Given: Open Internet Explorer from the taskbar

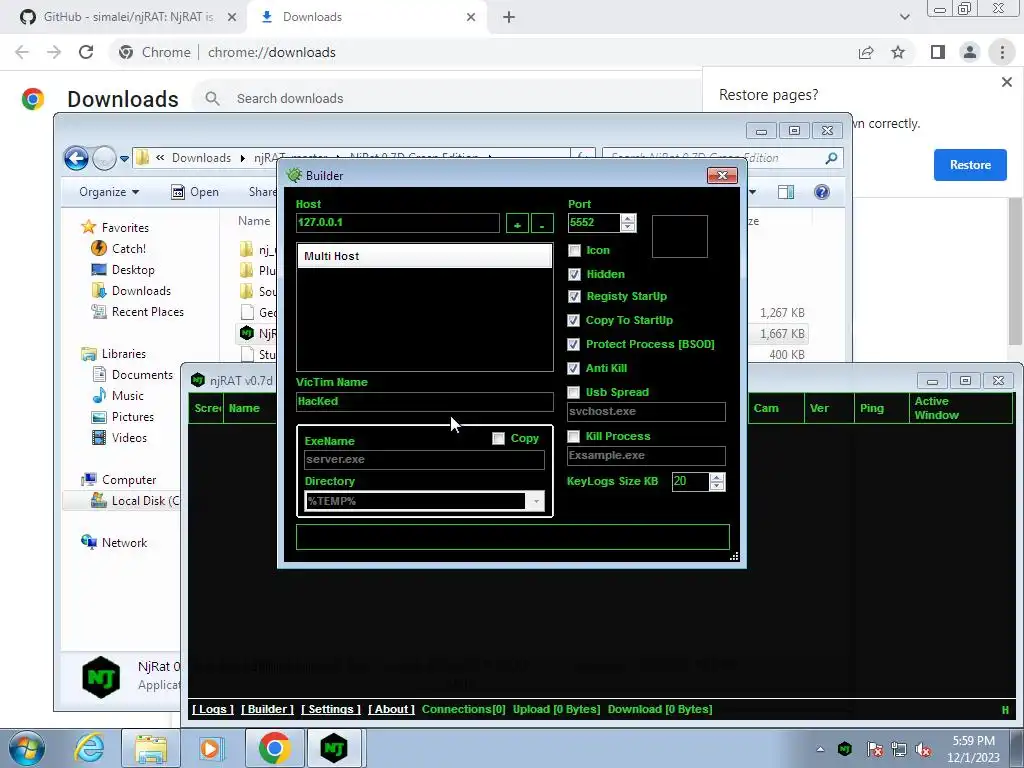Looking at the screenshot, I should [x=89, y=748].
